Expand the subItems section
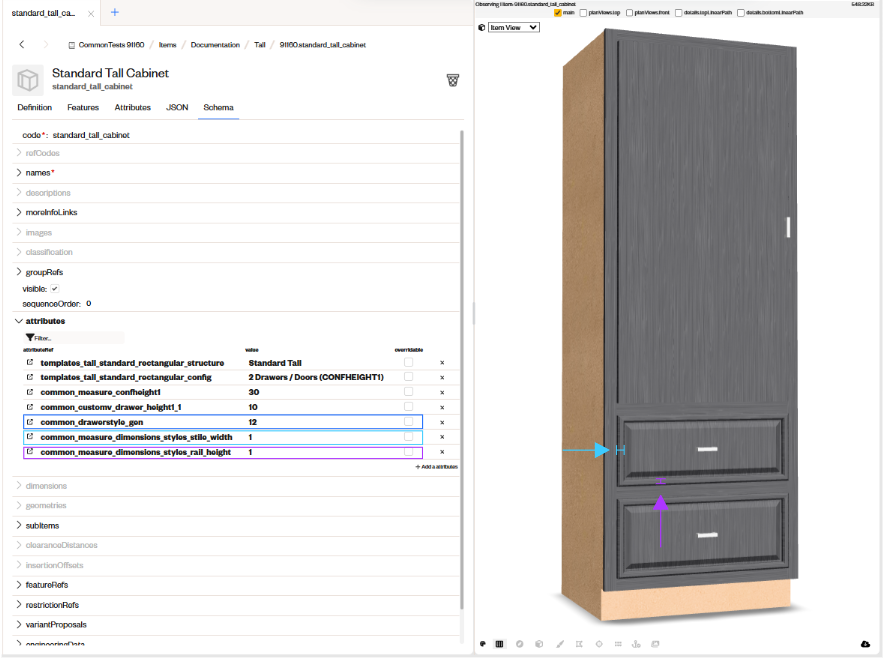The image size is (885, 659). [19, 525]
